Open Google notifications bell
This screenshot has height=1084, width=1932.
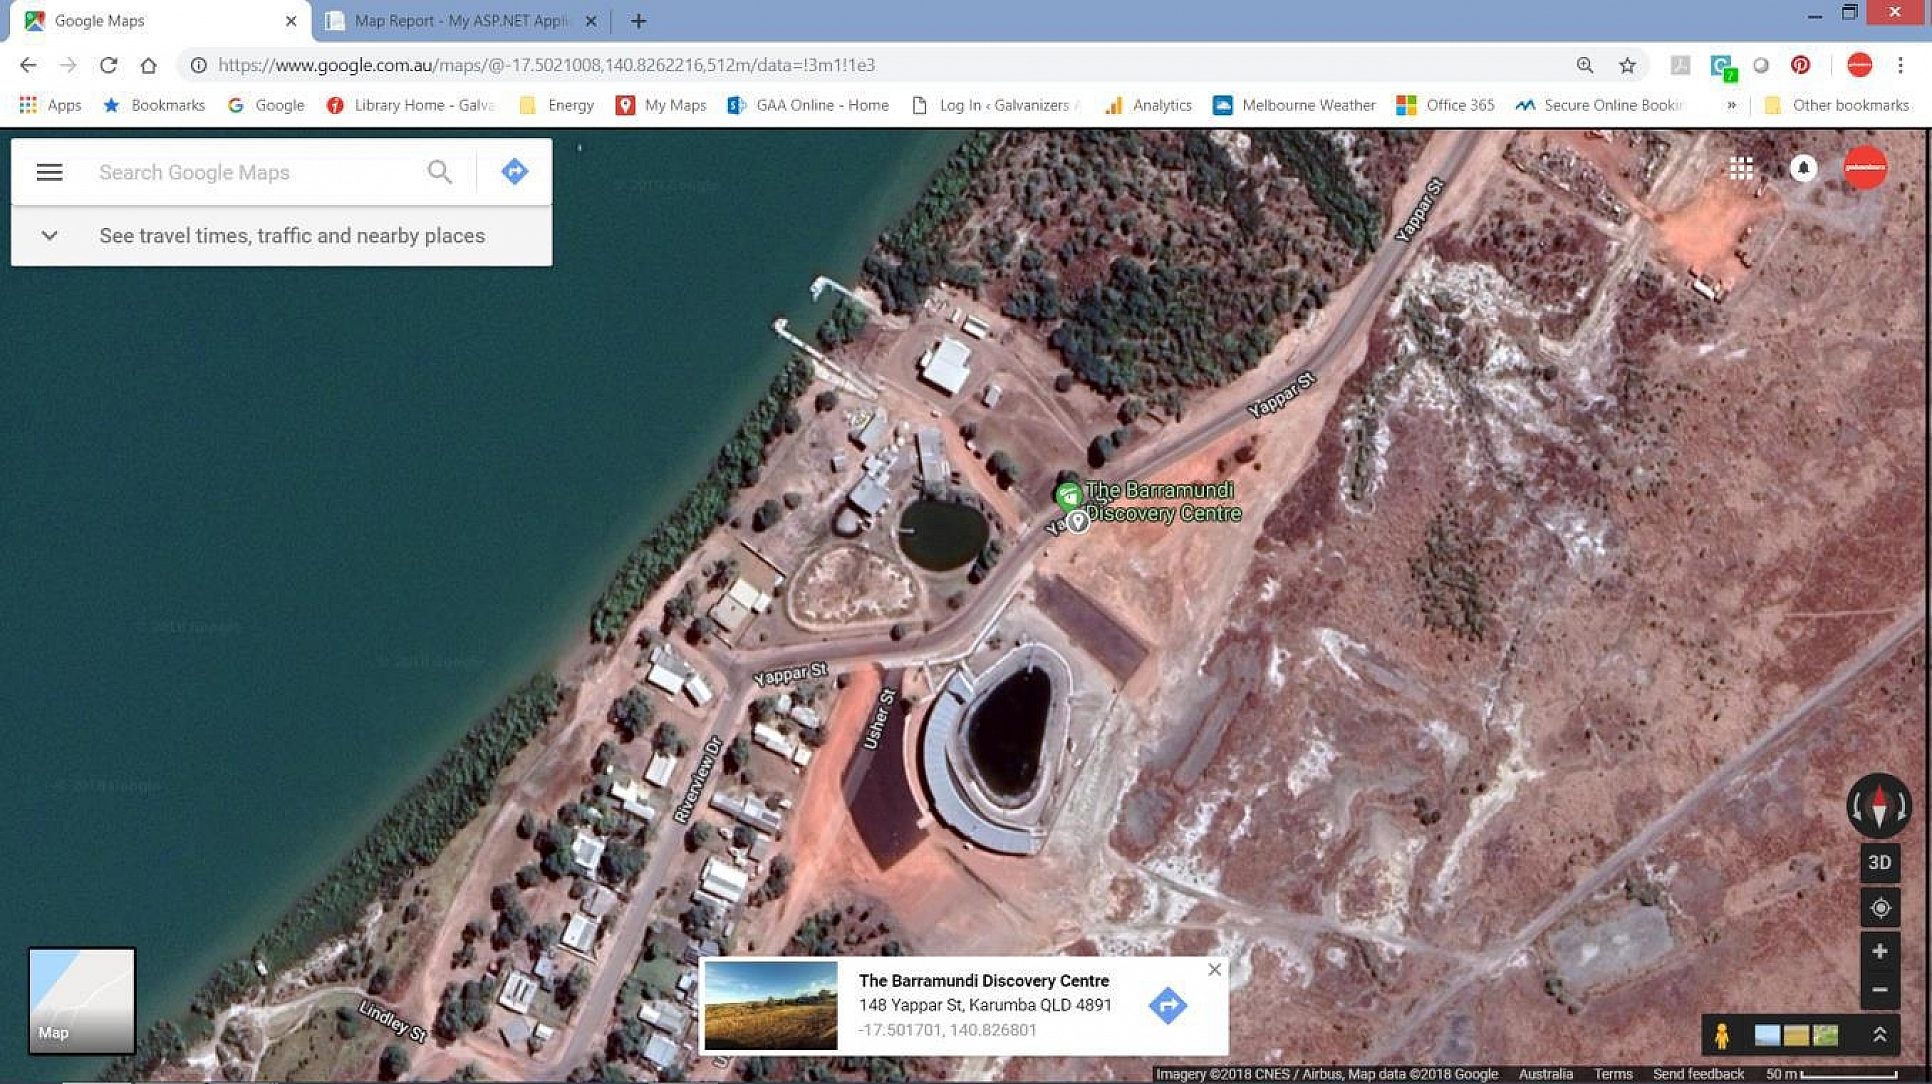(x=1803, y=168)
